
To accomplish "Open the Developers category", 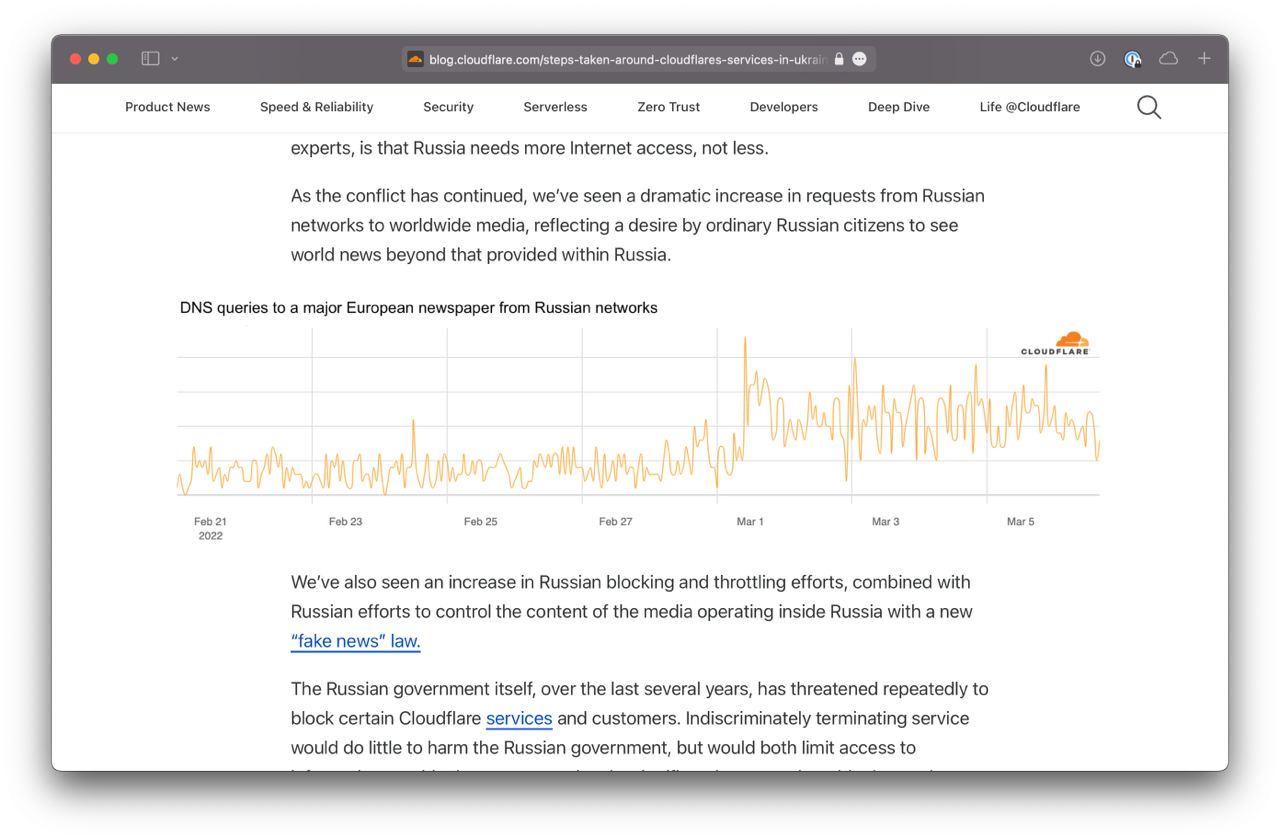I will pyautogui.click(x=784, y=107).
